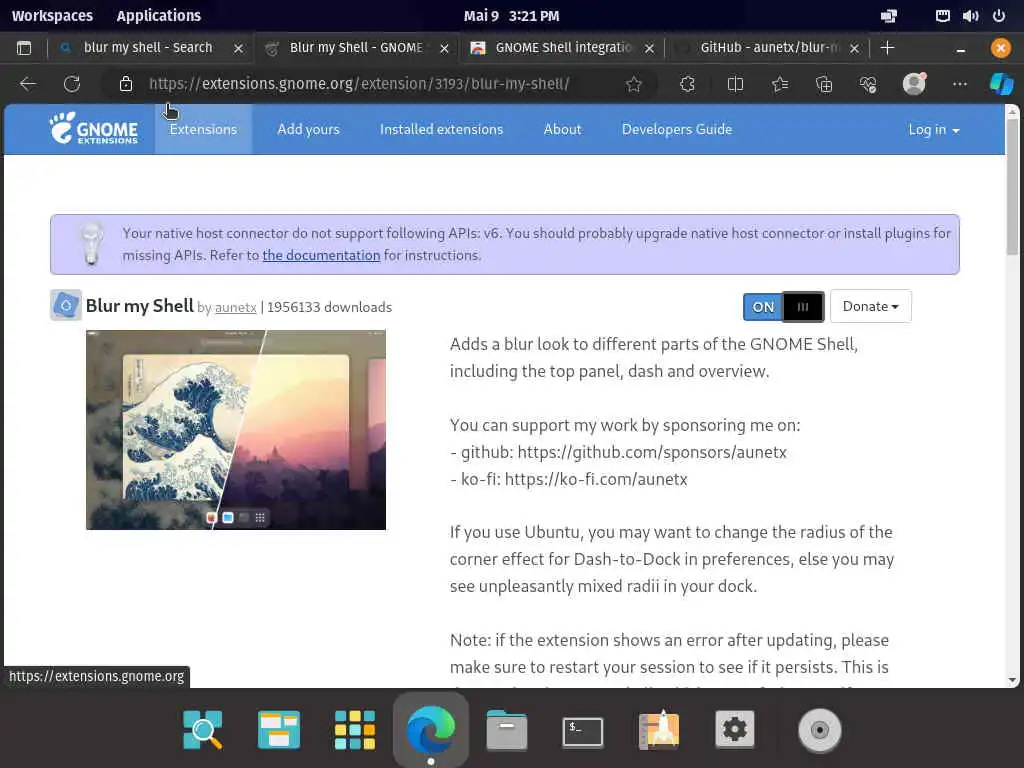1024x768 pixels.
Task: Follow 'the documentation' link
Action: [x=321, y=255]
